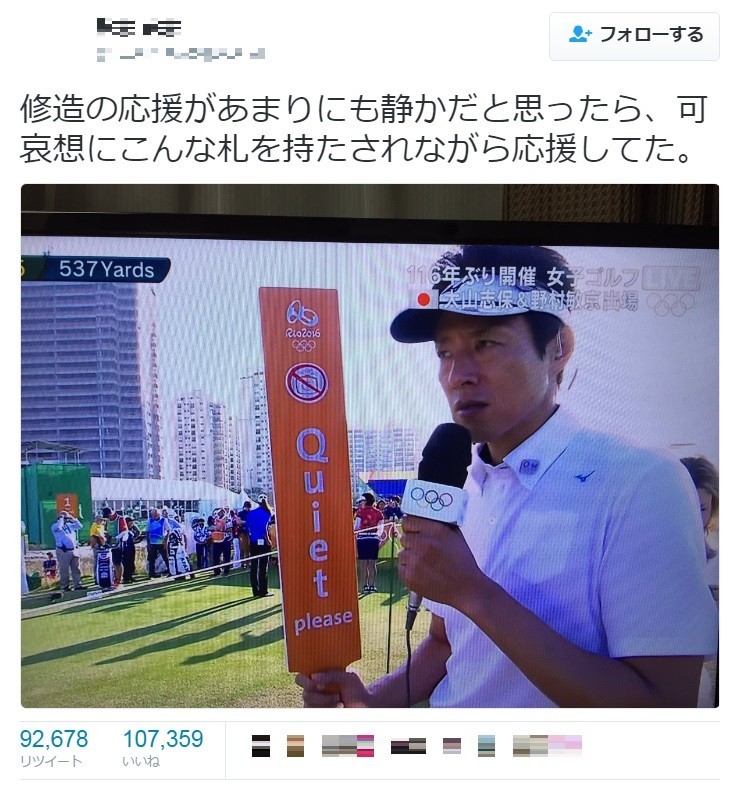Click the フォローする follow button
The height and width of the screenshot is (785, 745).
pos(634,37)
